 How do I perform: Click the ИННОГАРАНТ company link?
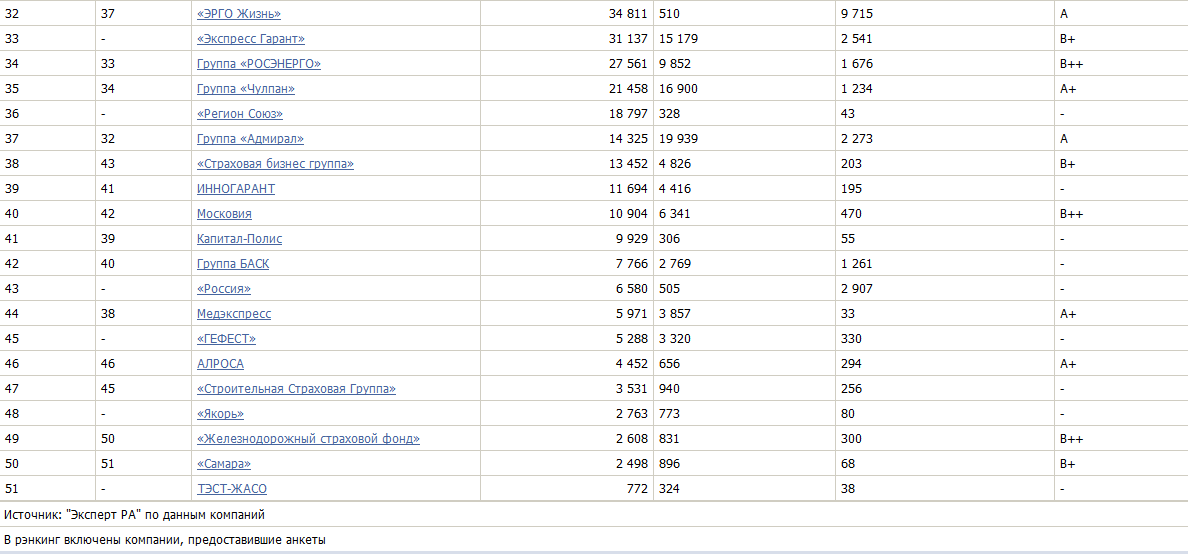235,189
